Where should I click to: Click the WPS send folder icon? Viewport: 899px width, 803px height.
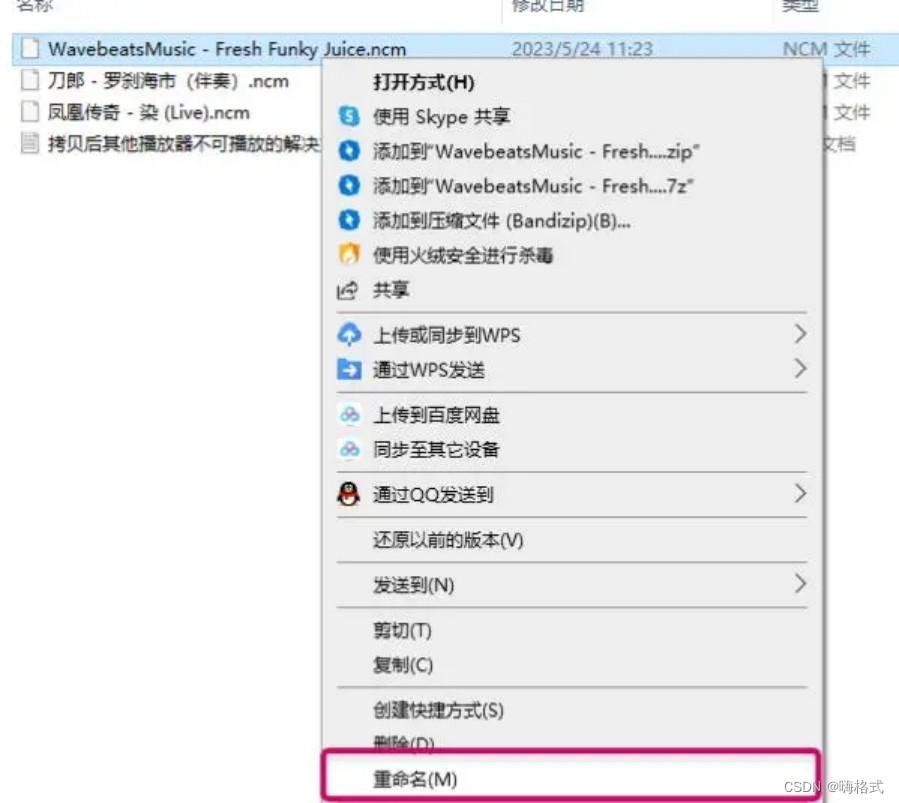tap(349, 369)
